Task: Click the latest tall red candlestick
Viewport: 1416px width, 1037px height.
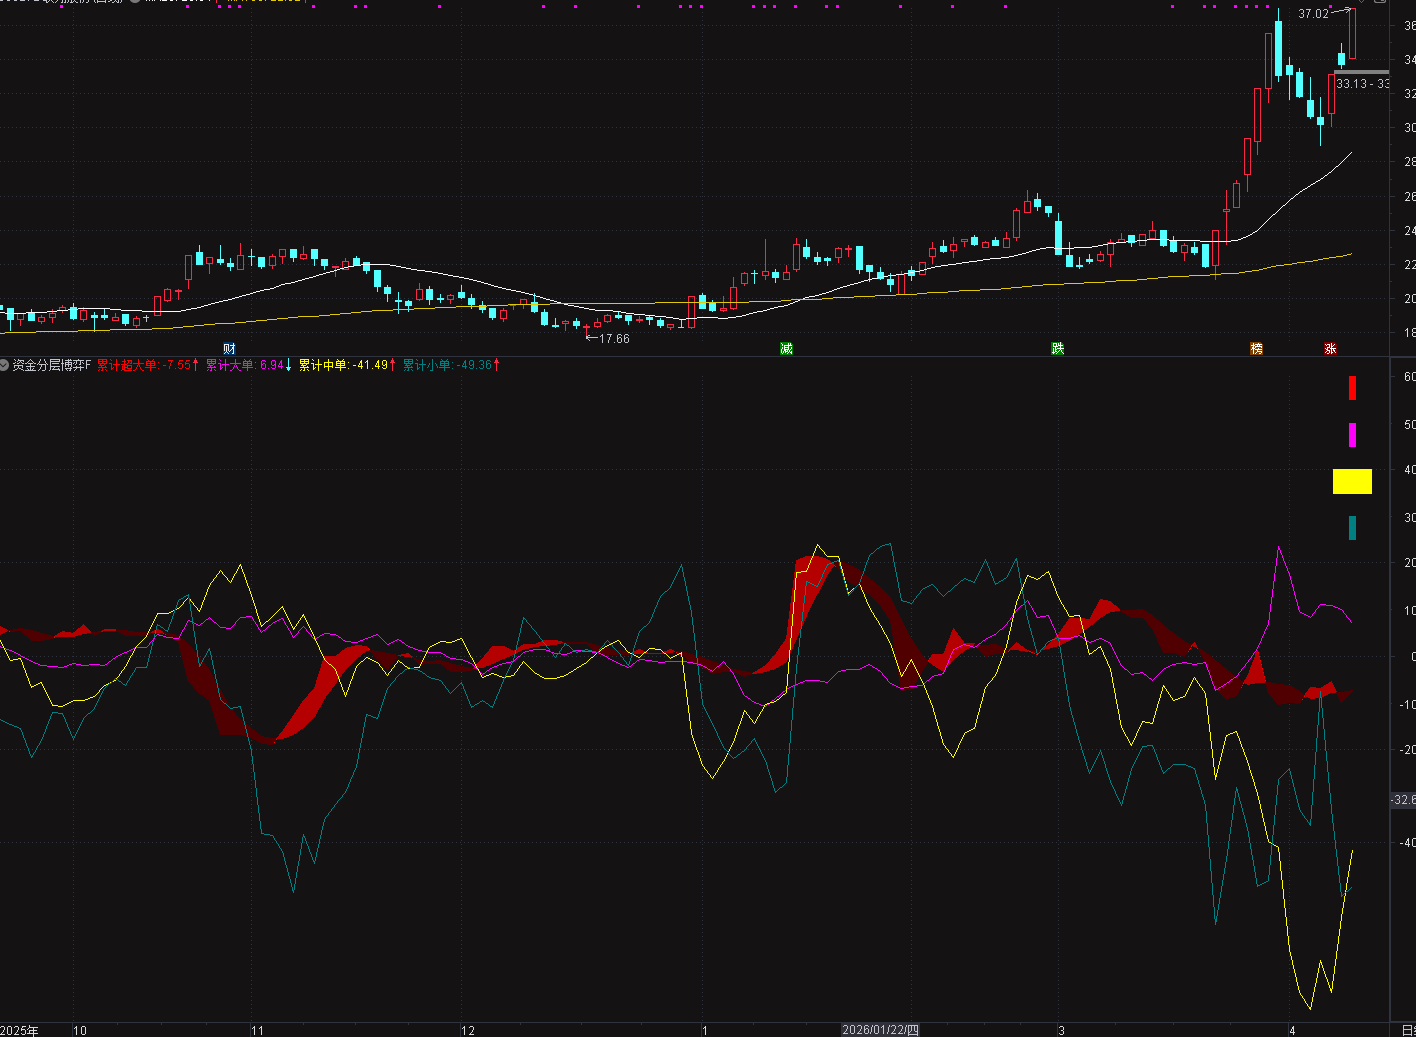Action: click(1352, 33)
